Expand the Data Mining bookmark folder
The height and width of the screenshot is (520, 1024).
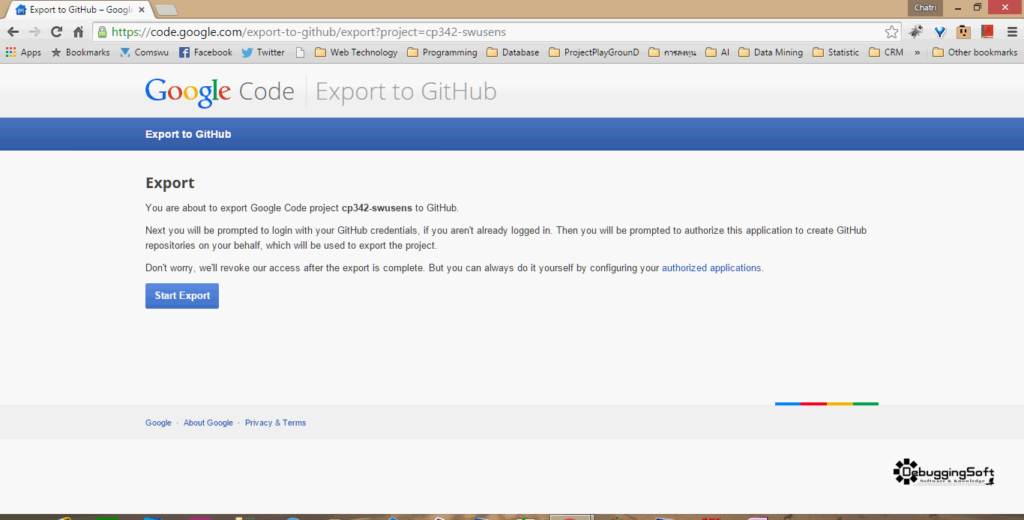pos(770,52)
